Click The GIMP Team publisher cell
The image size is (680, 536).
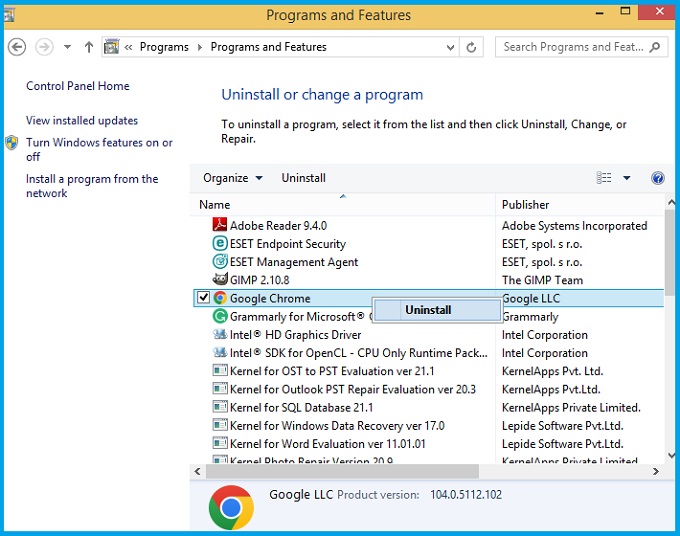pyautogui.click(x=542, y=280)
